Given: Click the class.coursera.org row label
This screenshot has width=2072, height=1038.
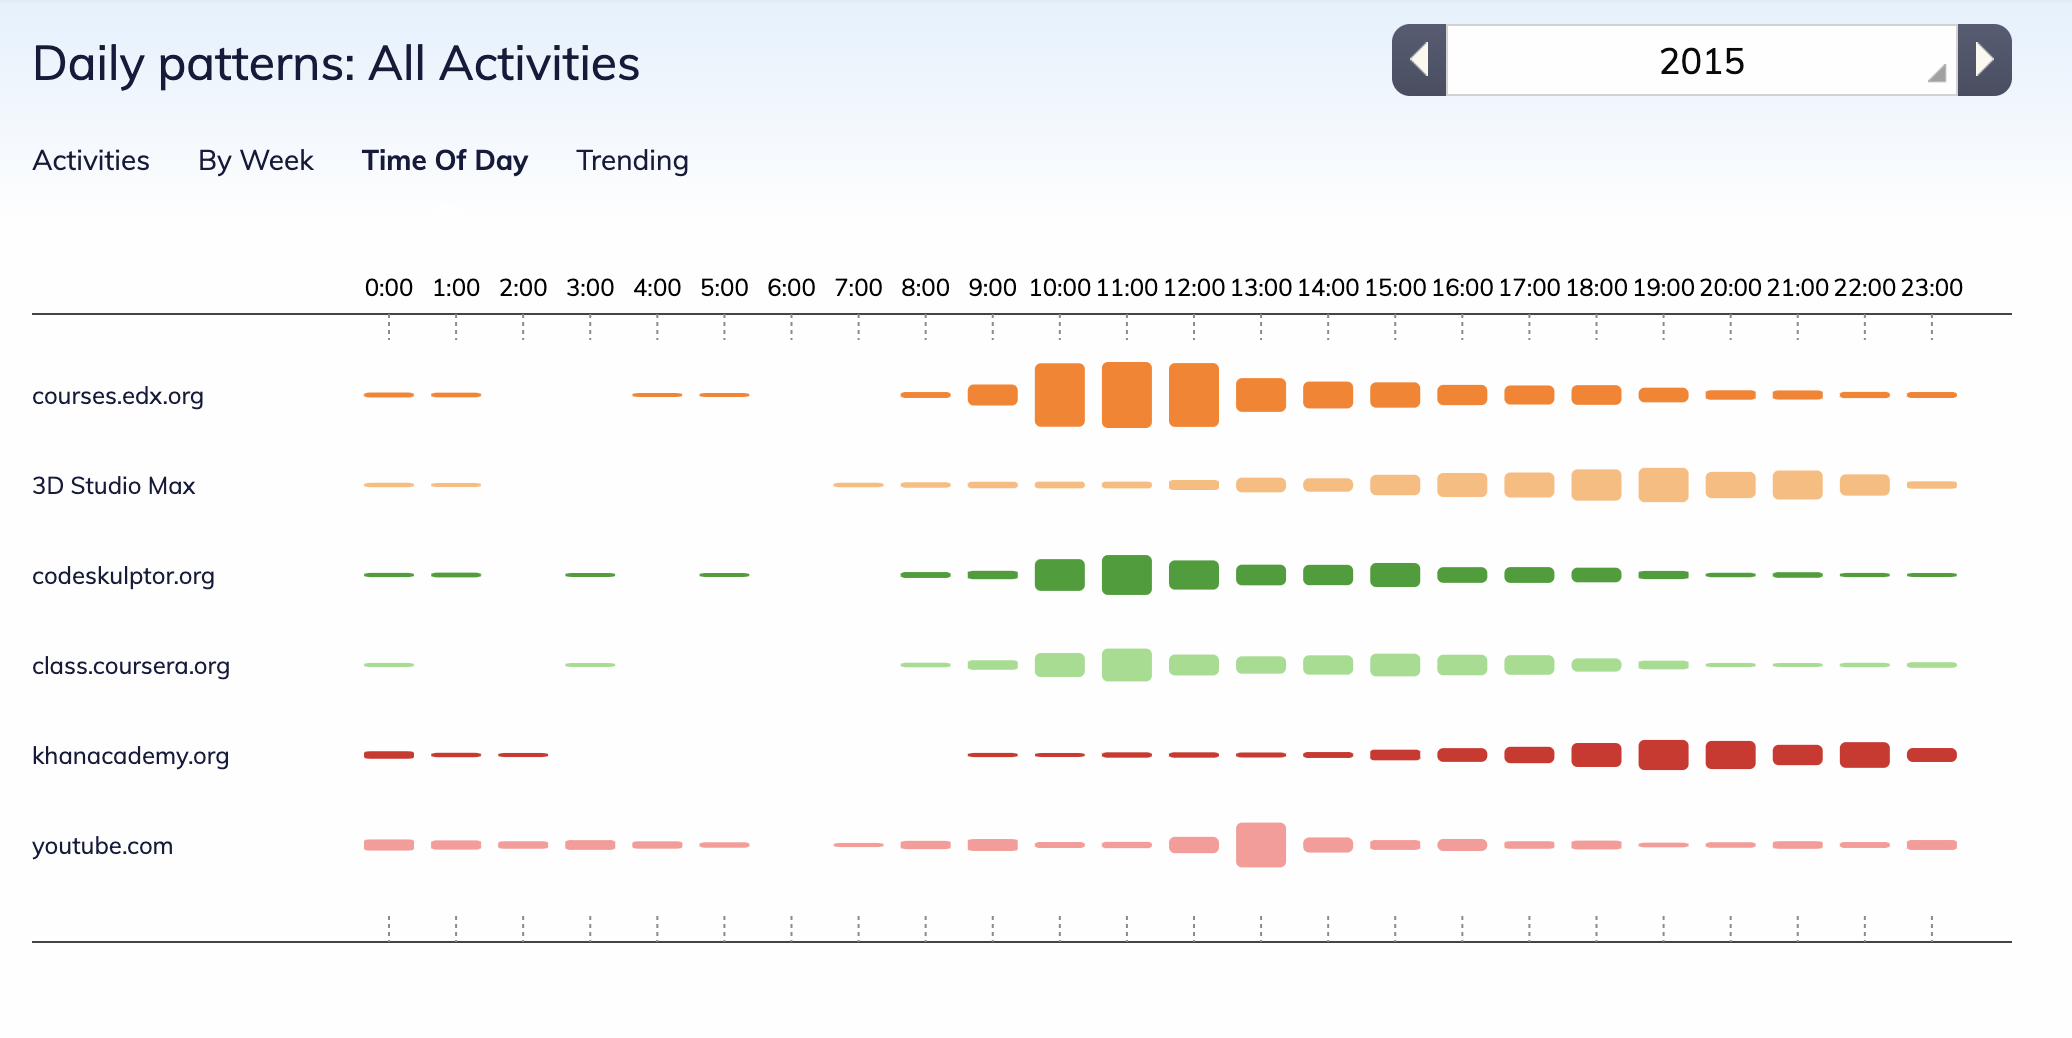Looking at the screenshot, I should tap(131, 666).
